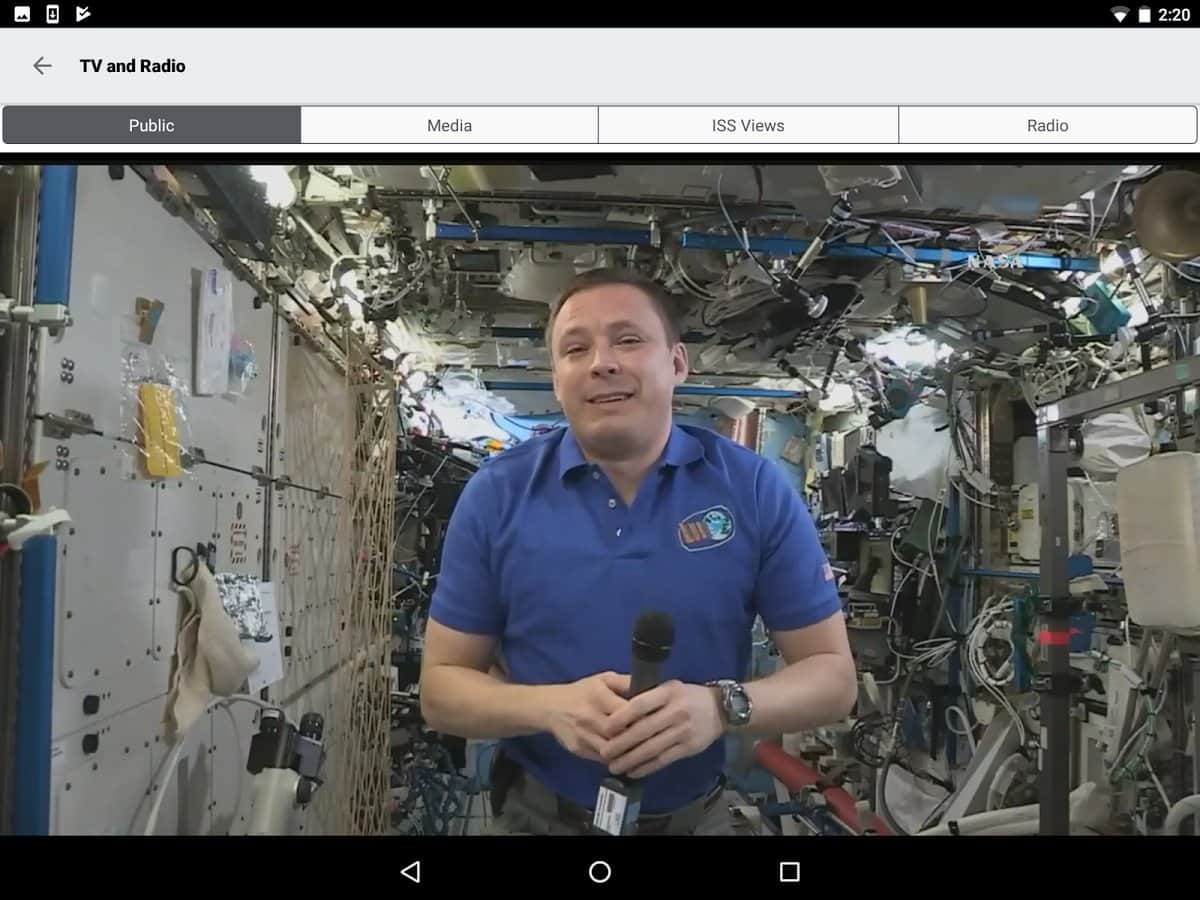Tap the Wi-Fi signal status icon
Image resolution: width=1200 pixels, height=900 pixels.
(x=1119, y=15)
